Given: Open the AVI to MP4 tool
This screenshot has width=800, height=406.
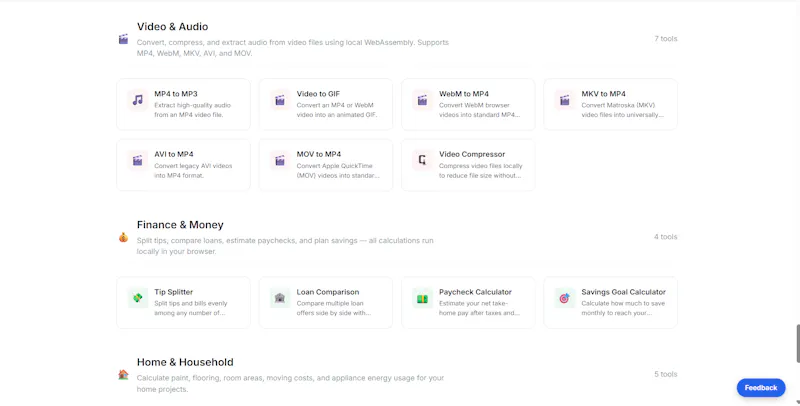Looking at the screenshot, I should point(184,165).
